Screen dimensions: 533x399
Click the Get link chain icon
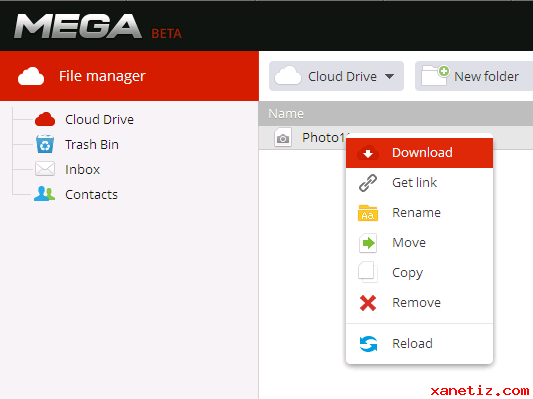[368, 183]
